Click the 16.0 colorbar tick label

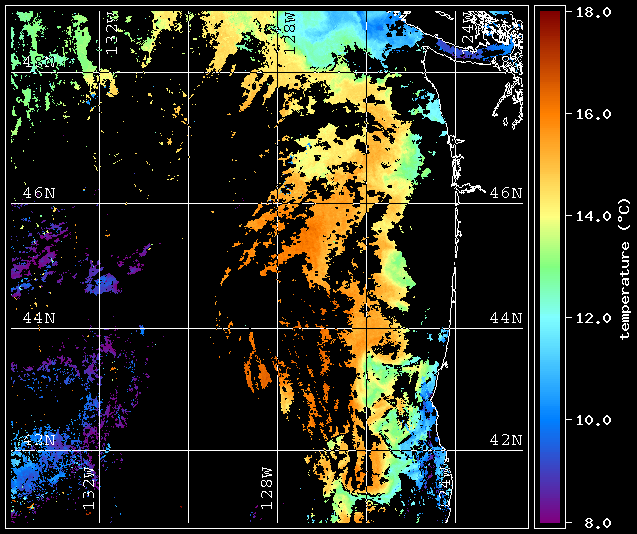[594, 114]
